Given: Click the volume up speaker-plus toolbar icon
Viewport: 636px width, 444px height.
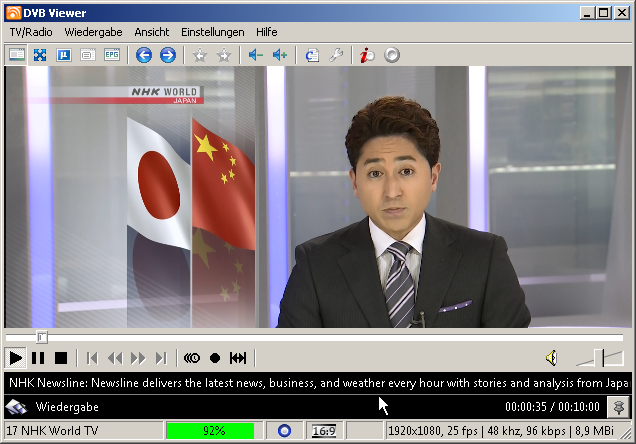Looking at the screenshot, I should pyautogui.click(x=280, y=55).
